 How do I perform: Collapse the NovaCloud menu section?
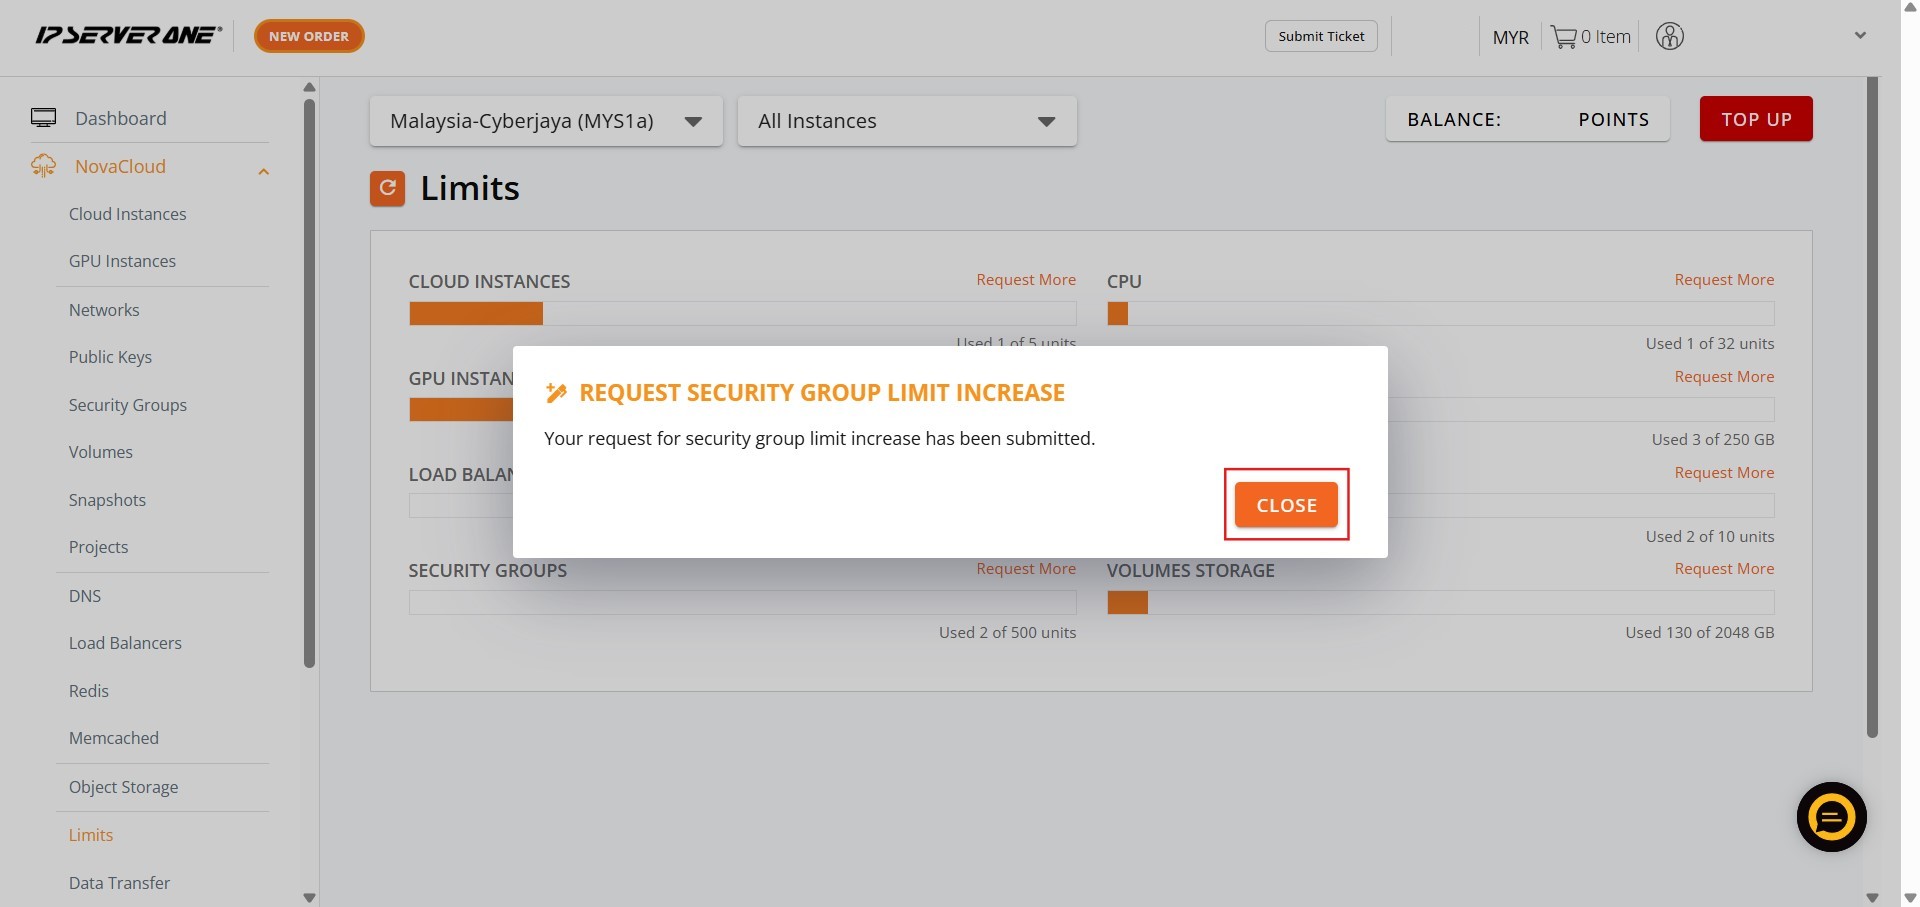264,171
